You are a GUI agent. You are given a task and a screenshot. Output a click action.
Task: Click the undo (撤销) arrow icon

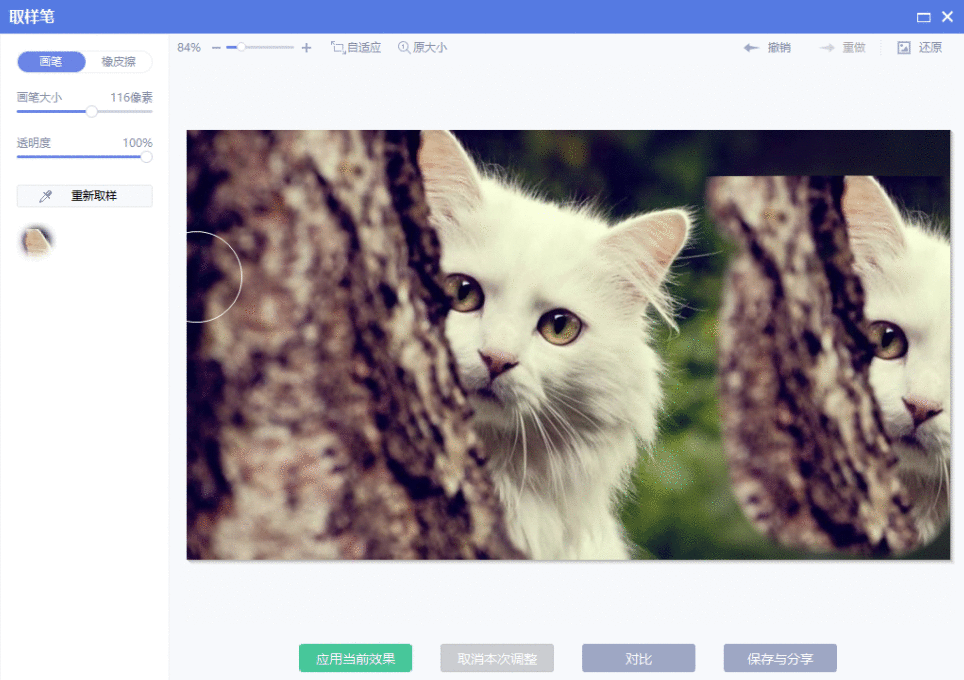click(x=750, y=46)
